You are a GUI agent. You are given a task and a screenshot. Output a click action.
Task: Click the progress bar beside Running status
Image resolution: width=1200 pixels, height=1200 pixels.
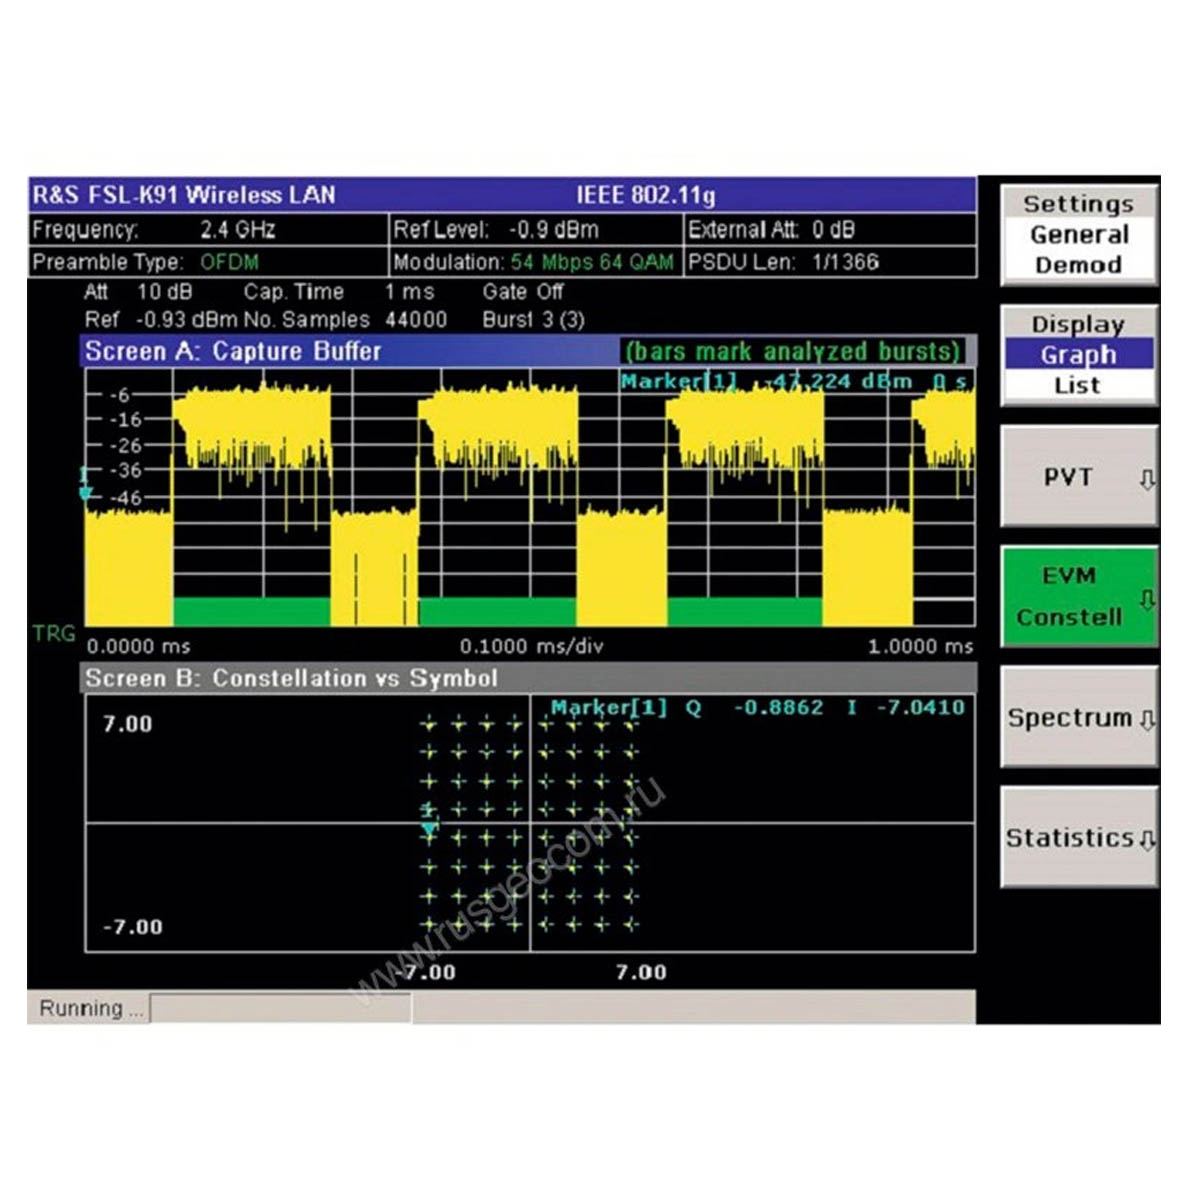click(x=280, y=1008)
